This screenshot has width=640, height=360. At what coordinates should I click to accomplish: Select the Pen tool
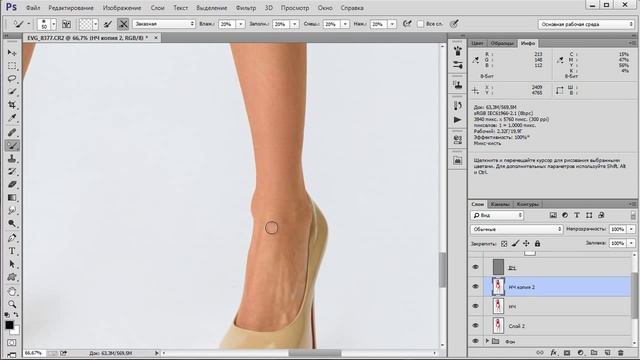pos(12,238)
